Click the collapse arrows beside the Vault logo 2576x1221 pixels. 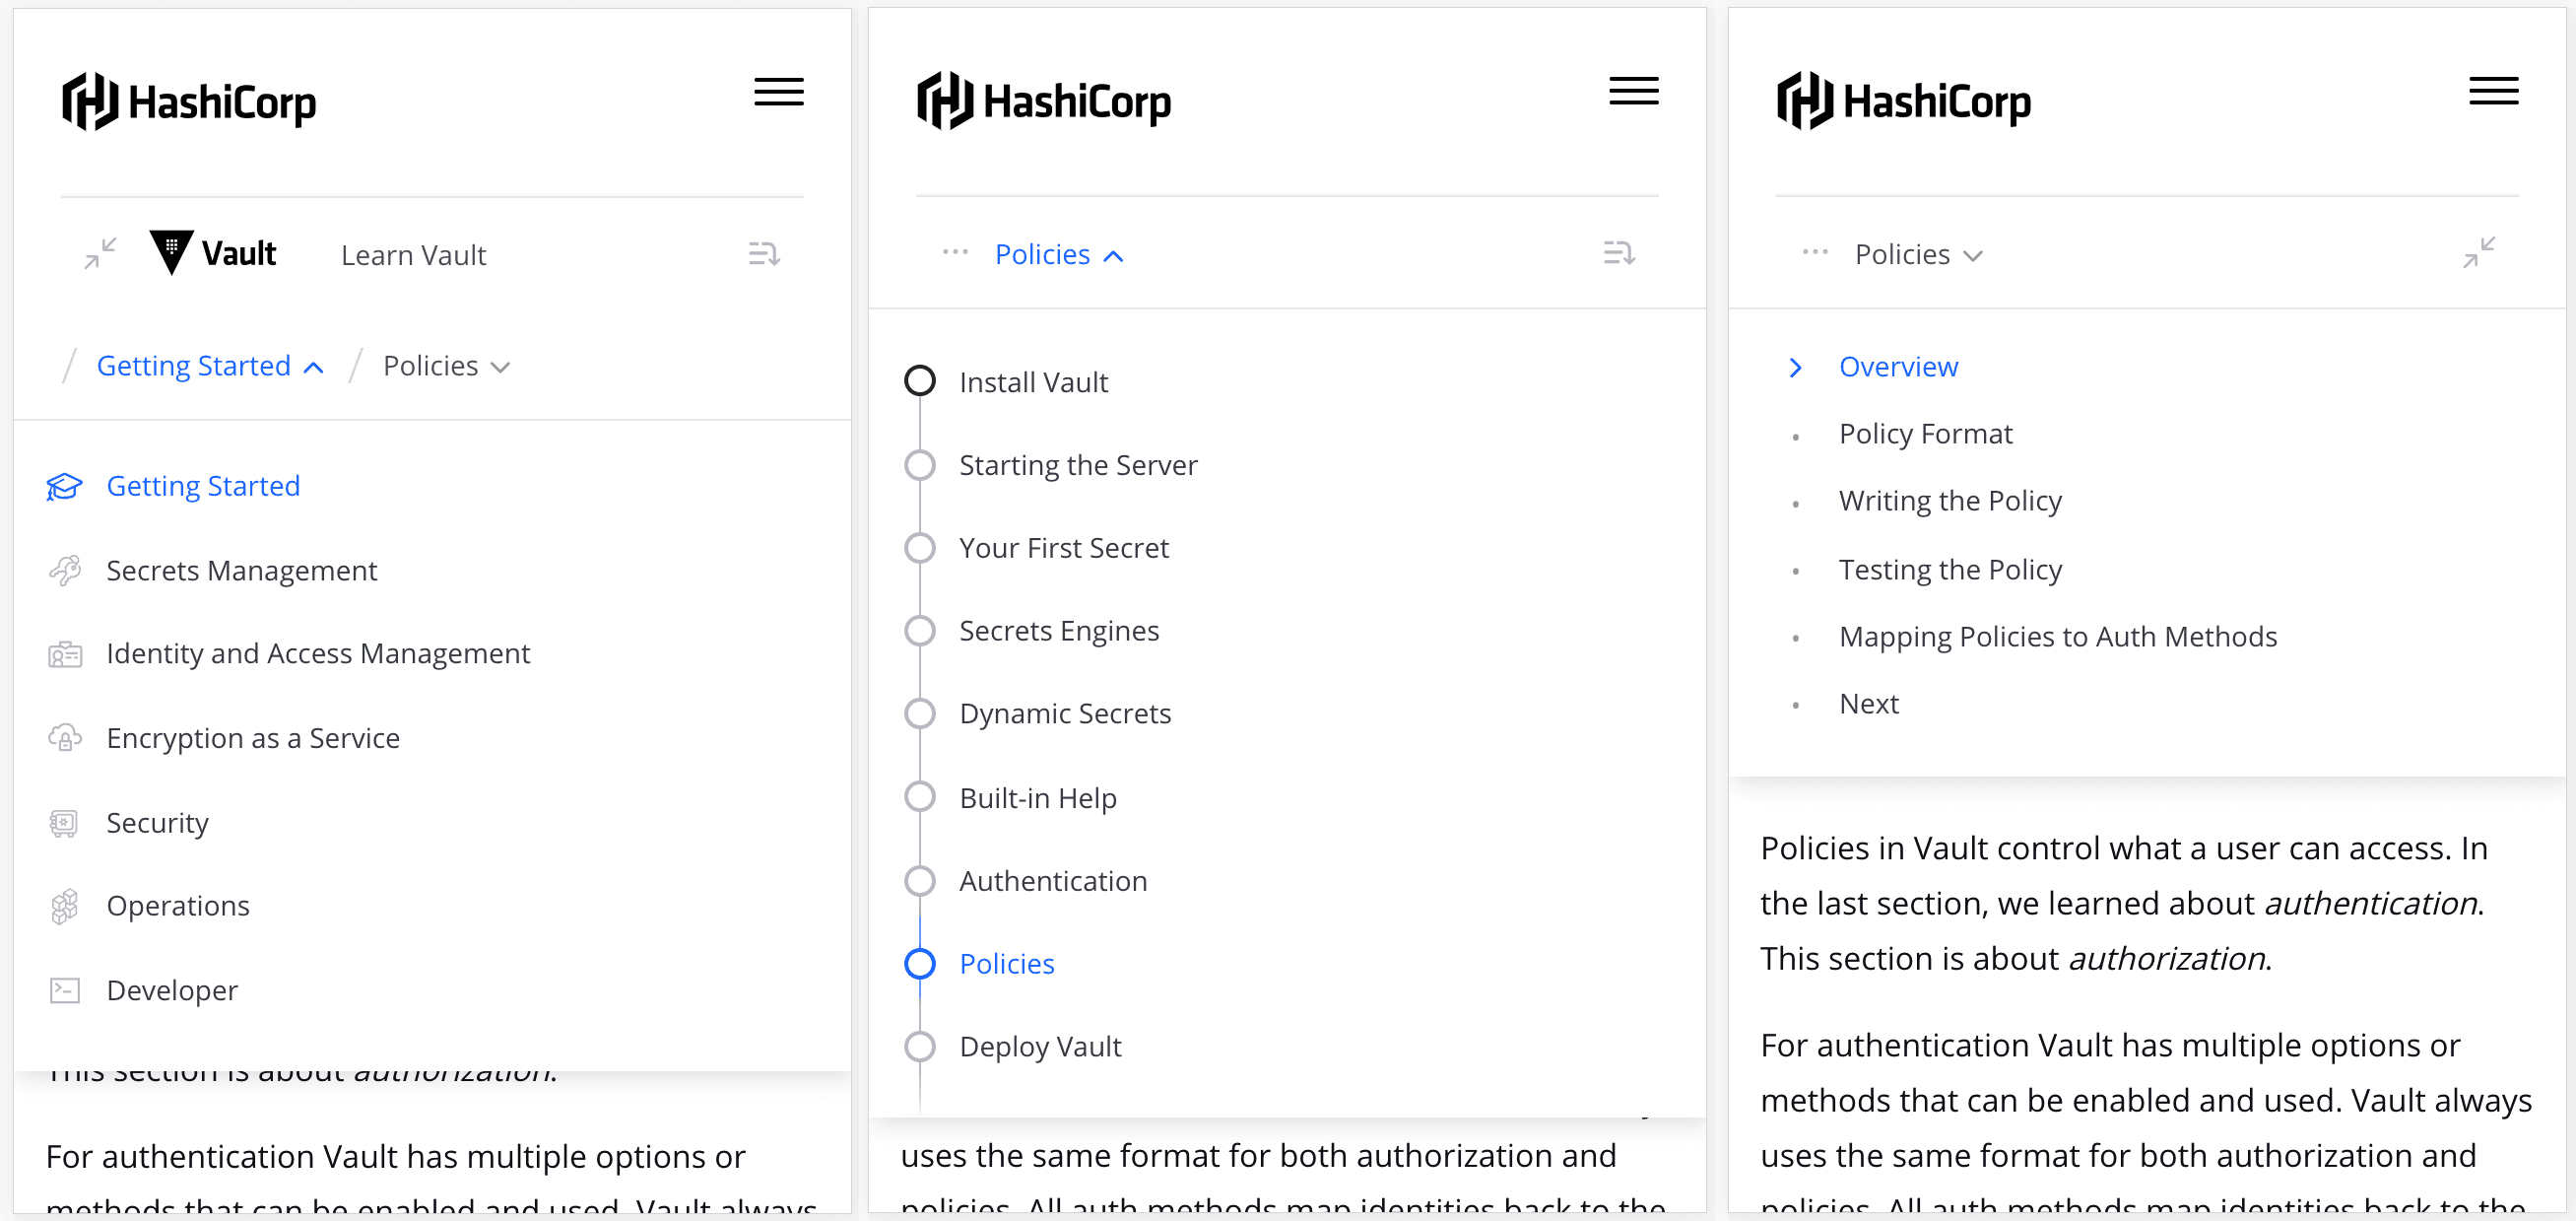(100, 254)
